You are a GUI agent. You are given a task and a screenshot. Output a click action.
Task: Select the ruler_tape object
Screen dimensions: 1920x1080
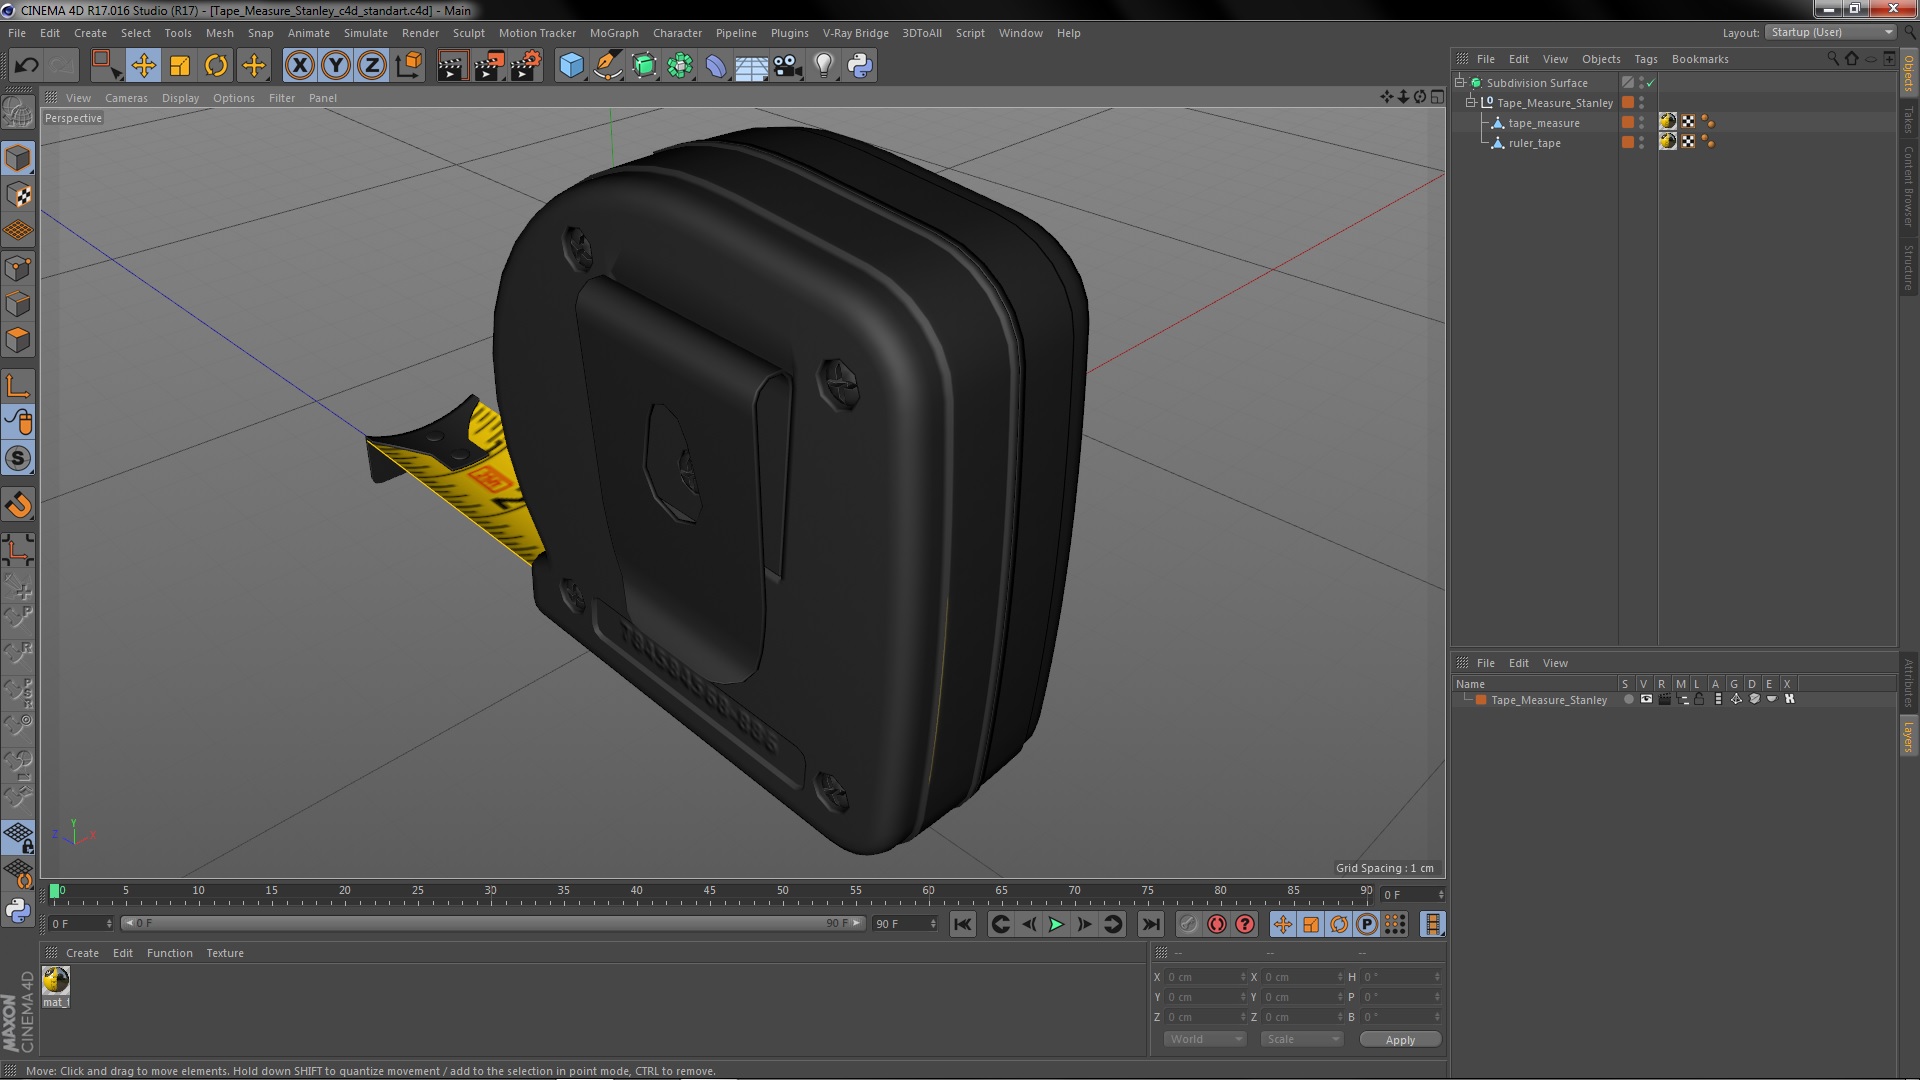(x=1534, y=143)
